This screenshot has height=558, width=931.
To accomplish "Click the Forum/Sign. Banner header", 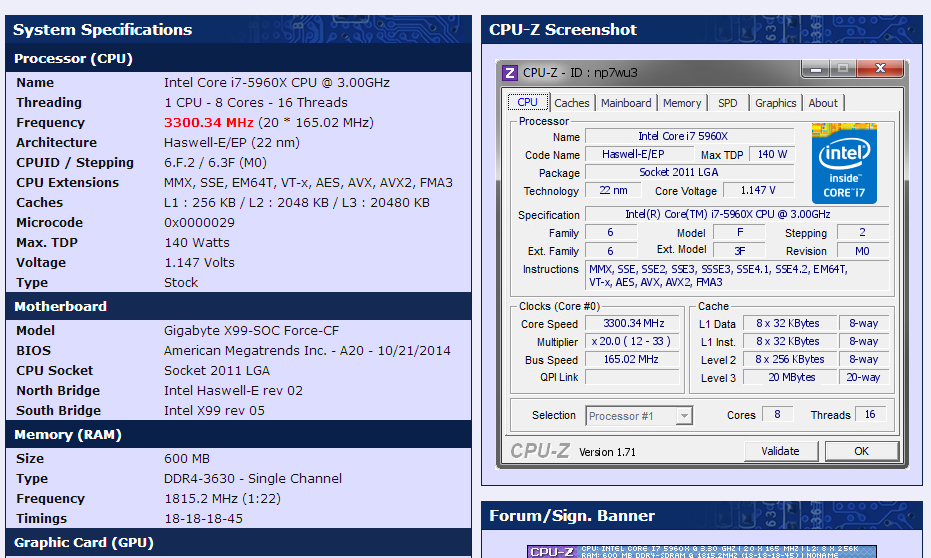I will (x=702, y=516).
